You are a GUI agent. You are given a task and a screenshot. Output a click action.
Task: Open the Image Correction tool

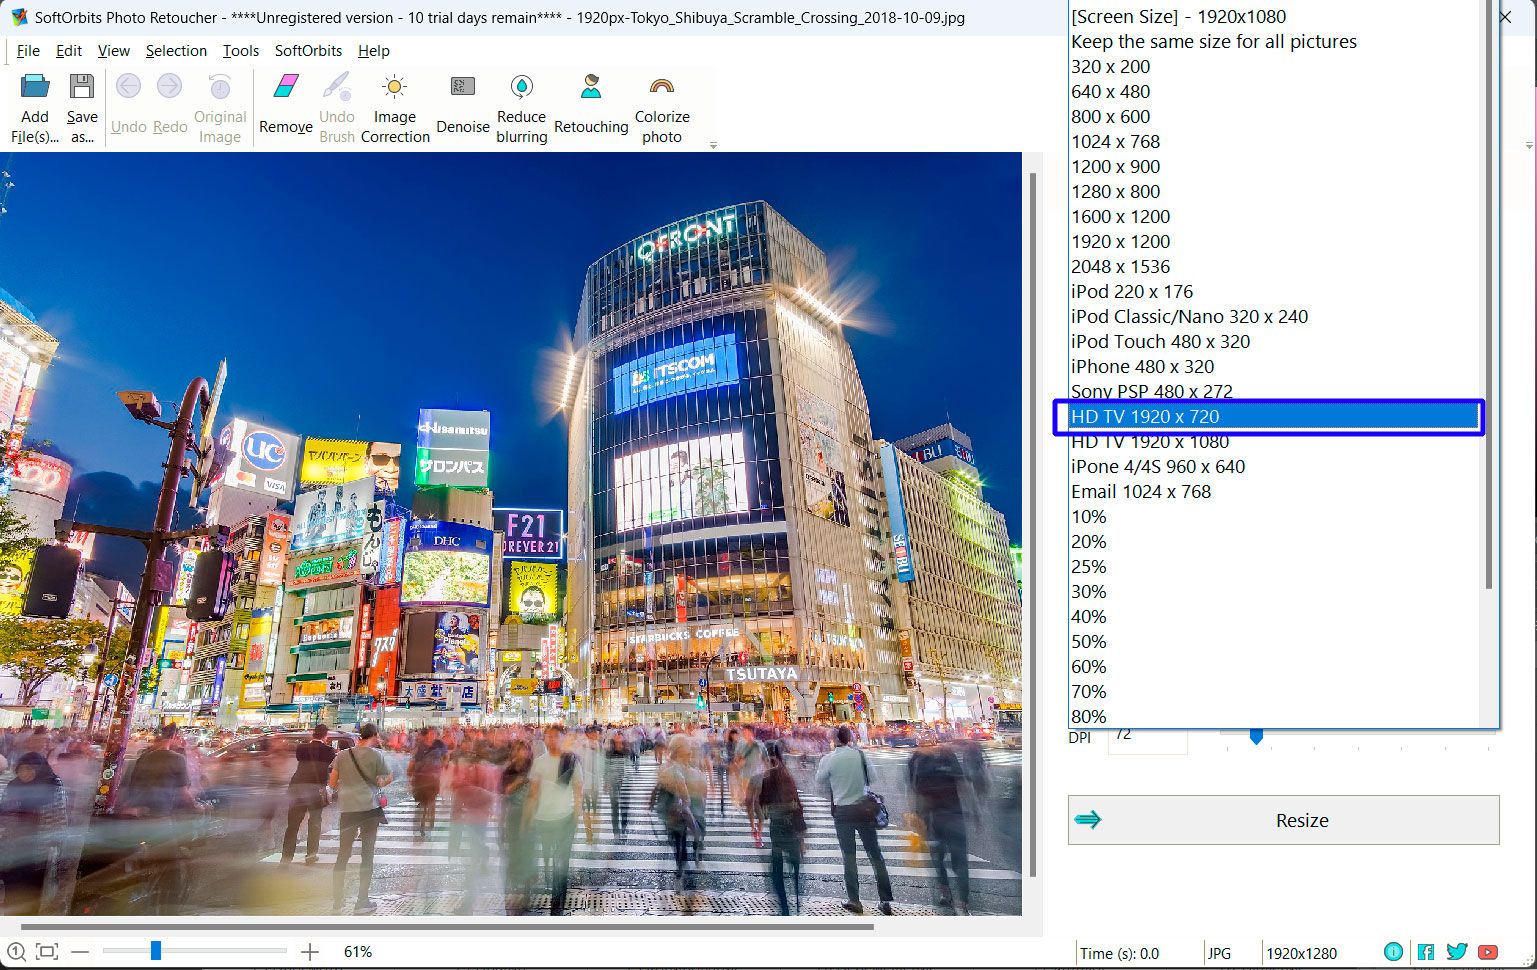(x=395, y=105)
